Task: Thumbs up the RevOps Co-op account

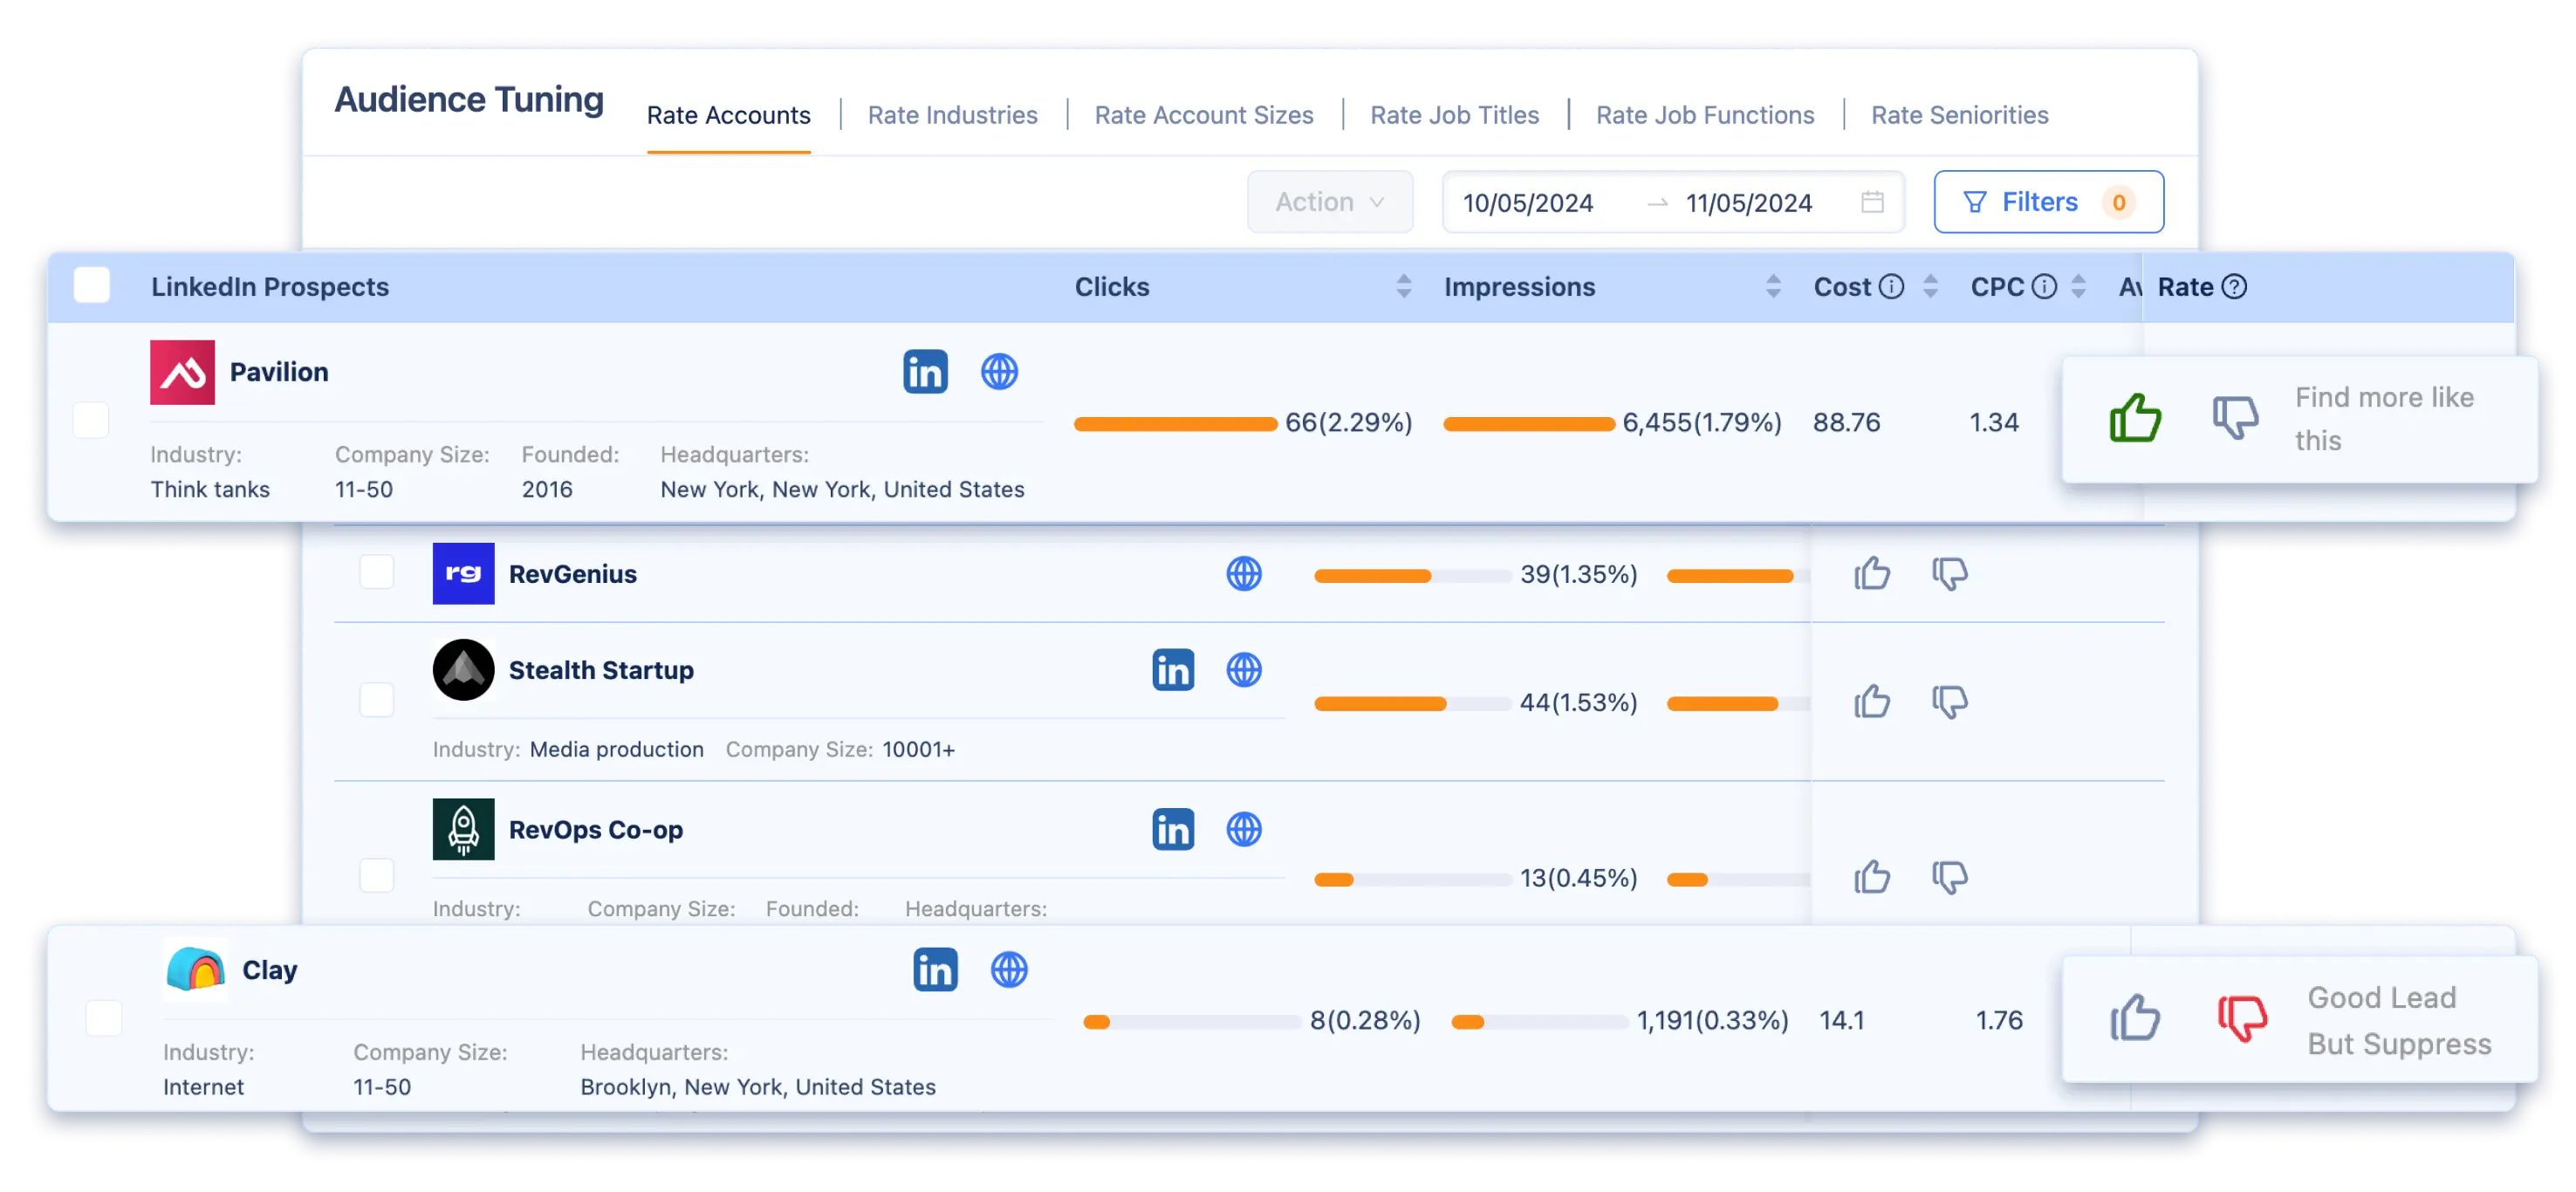Action: [x=1871, y=877]
